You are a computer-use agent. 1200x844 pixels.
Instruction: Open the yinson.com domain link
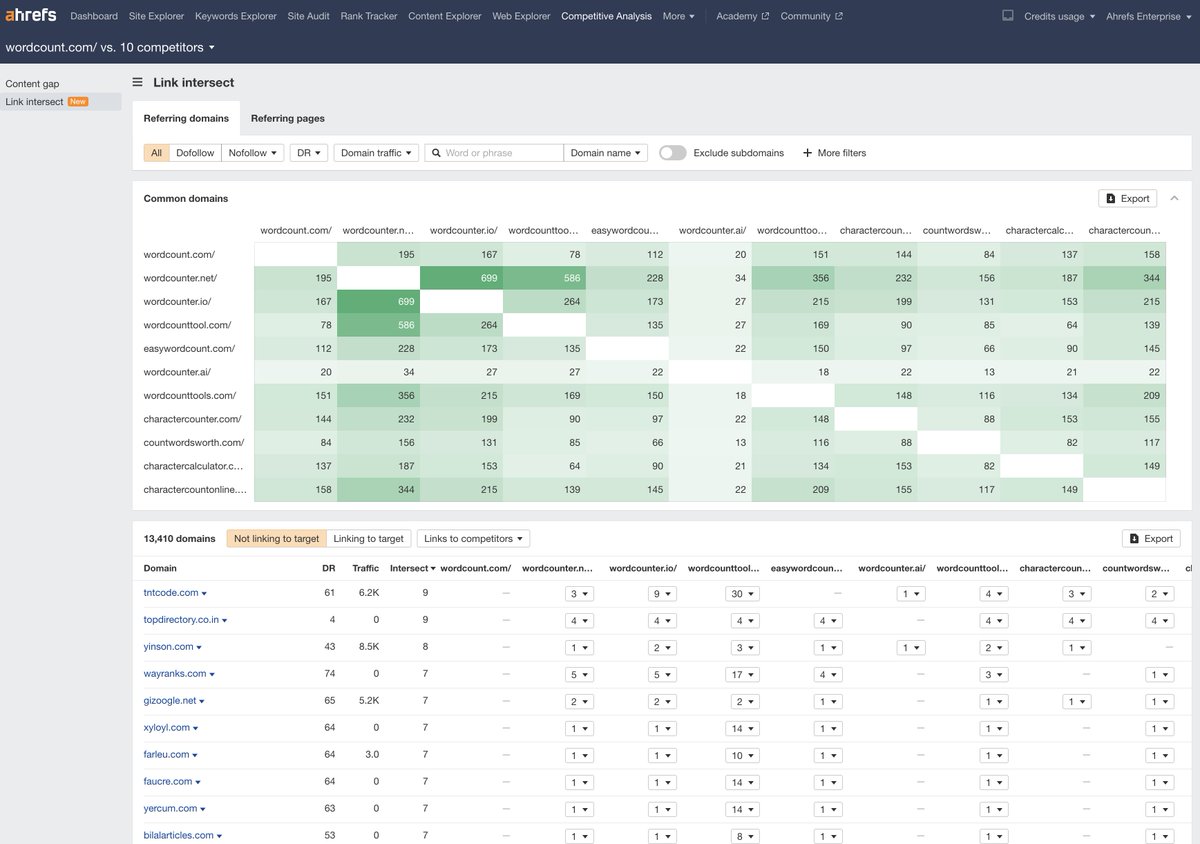click(169, 647)
